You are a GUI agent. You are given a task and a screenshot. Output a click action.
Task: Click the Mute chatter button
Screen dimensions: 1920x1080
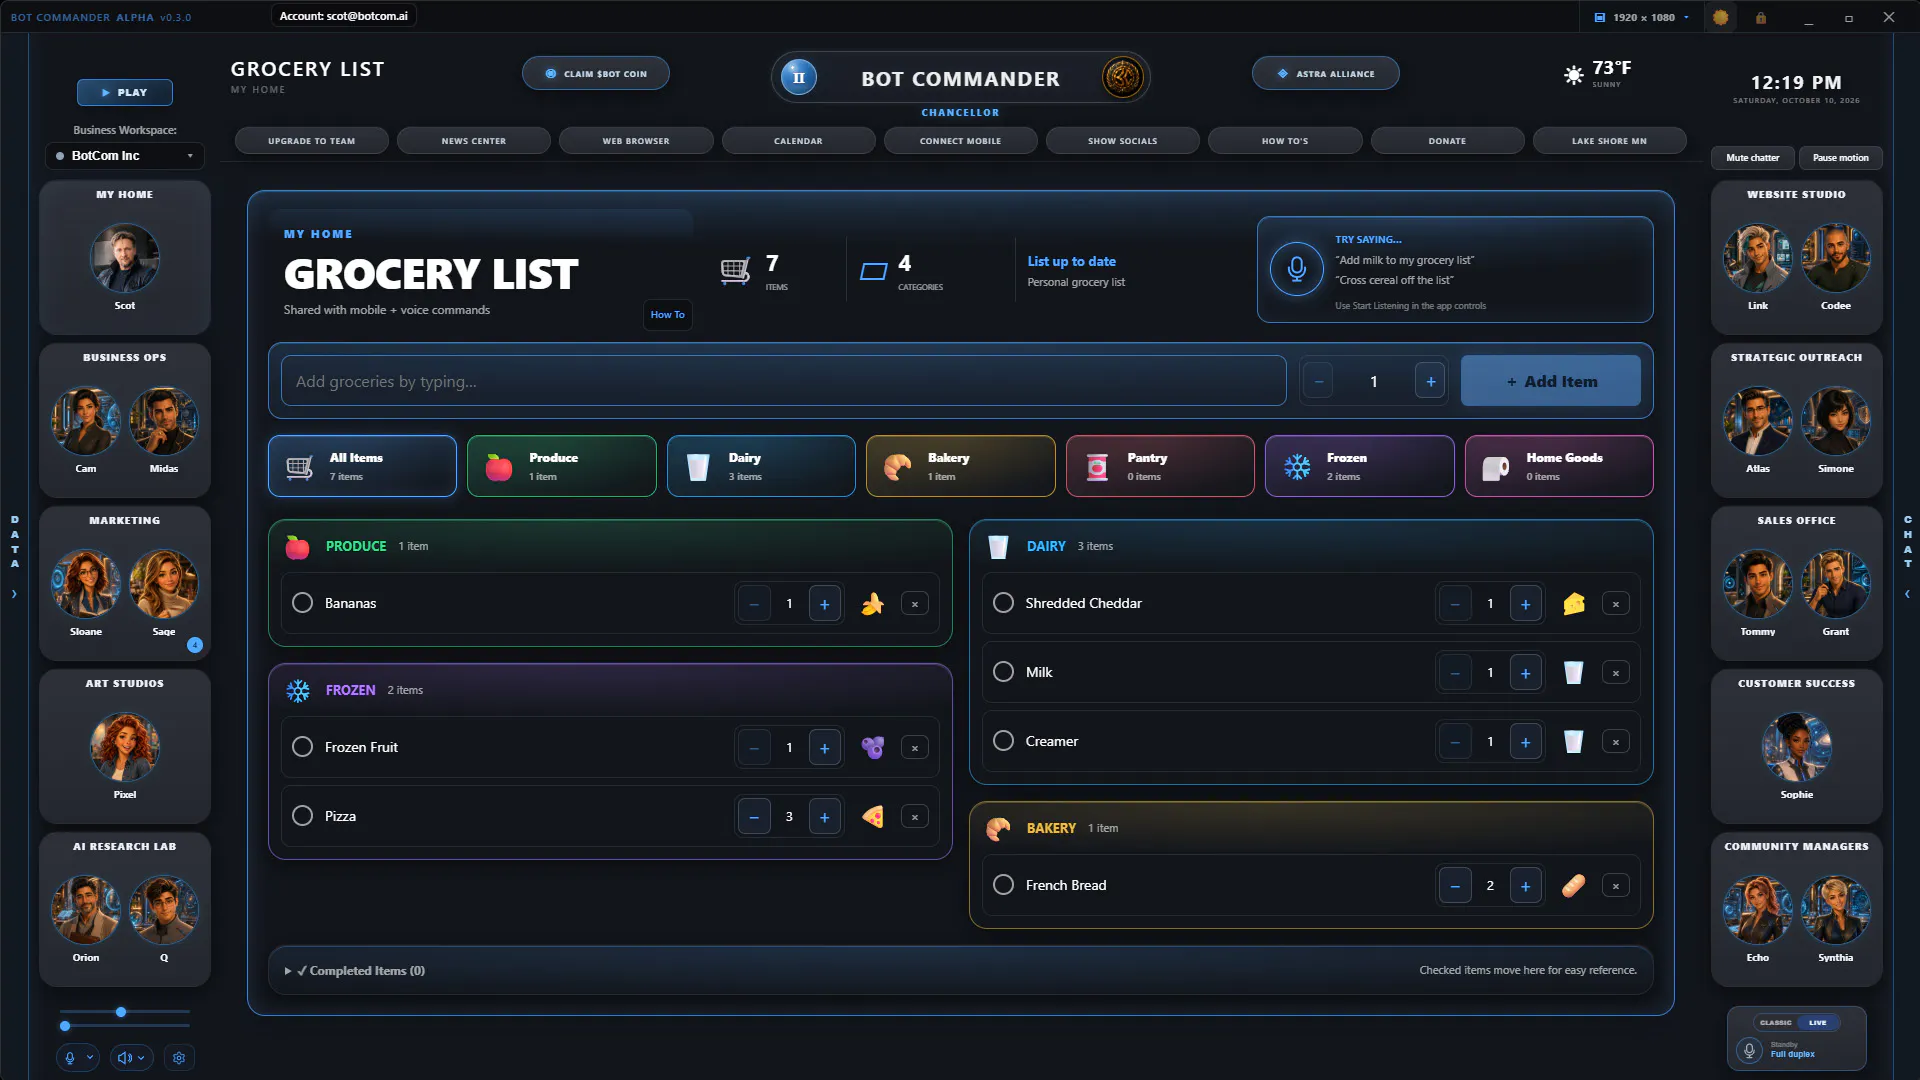(1752, 158)
